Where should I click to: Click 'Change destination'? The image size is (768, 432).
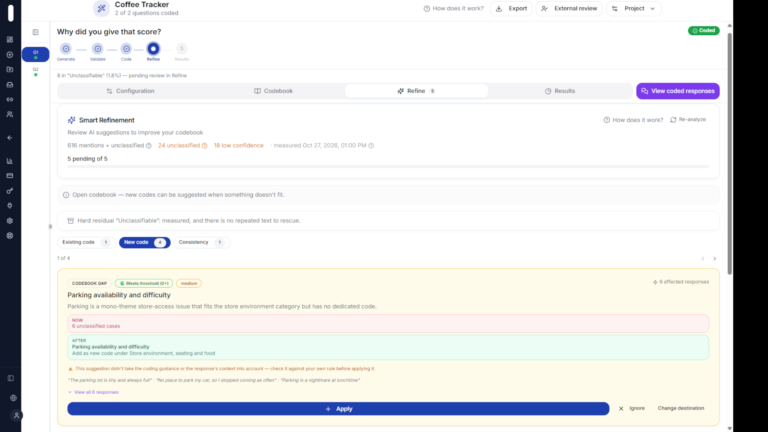coord(681,408)
